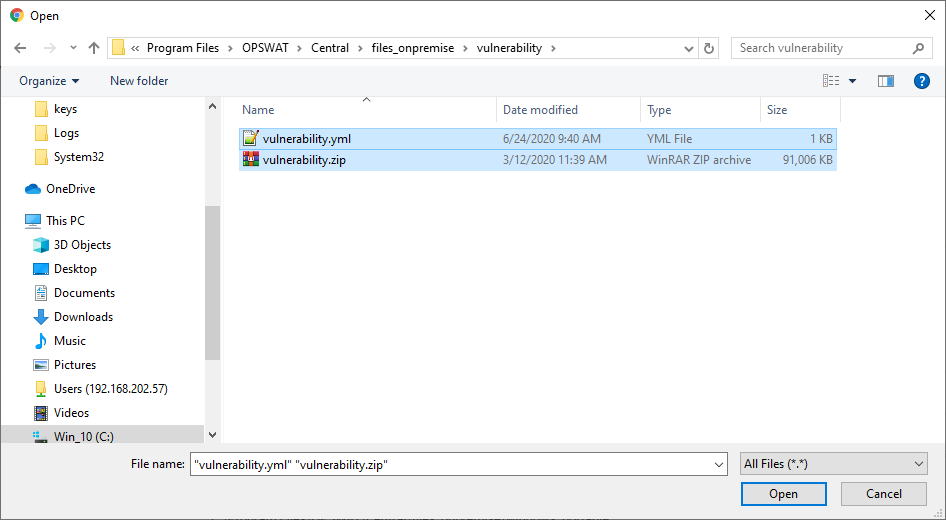This screenshot has height=520, width=946.
Task: Open Downloads in navigation pane
Action: (x=83, y=317)
